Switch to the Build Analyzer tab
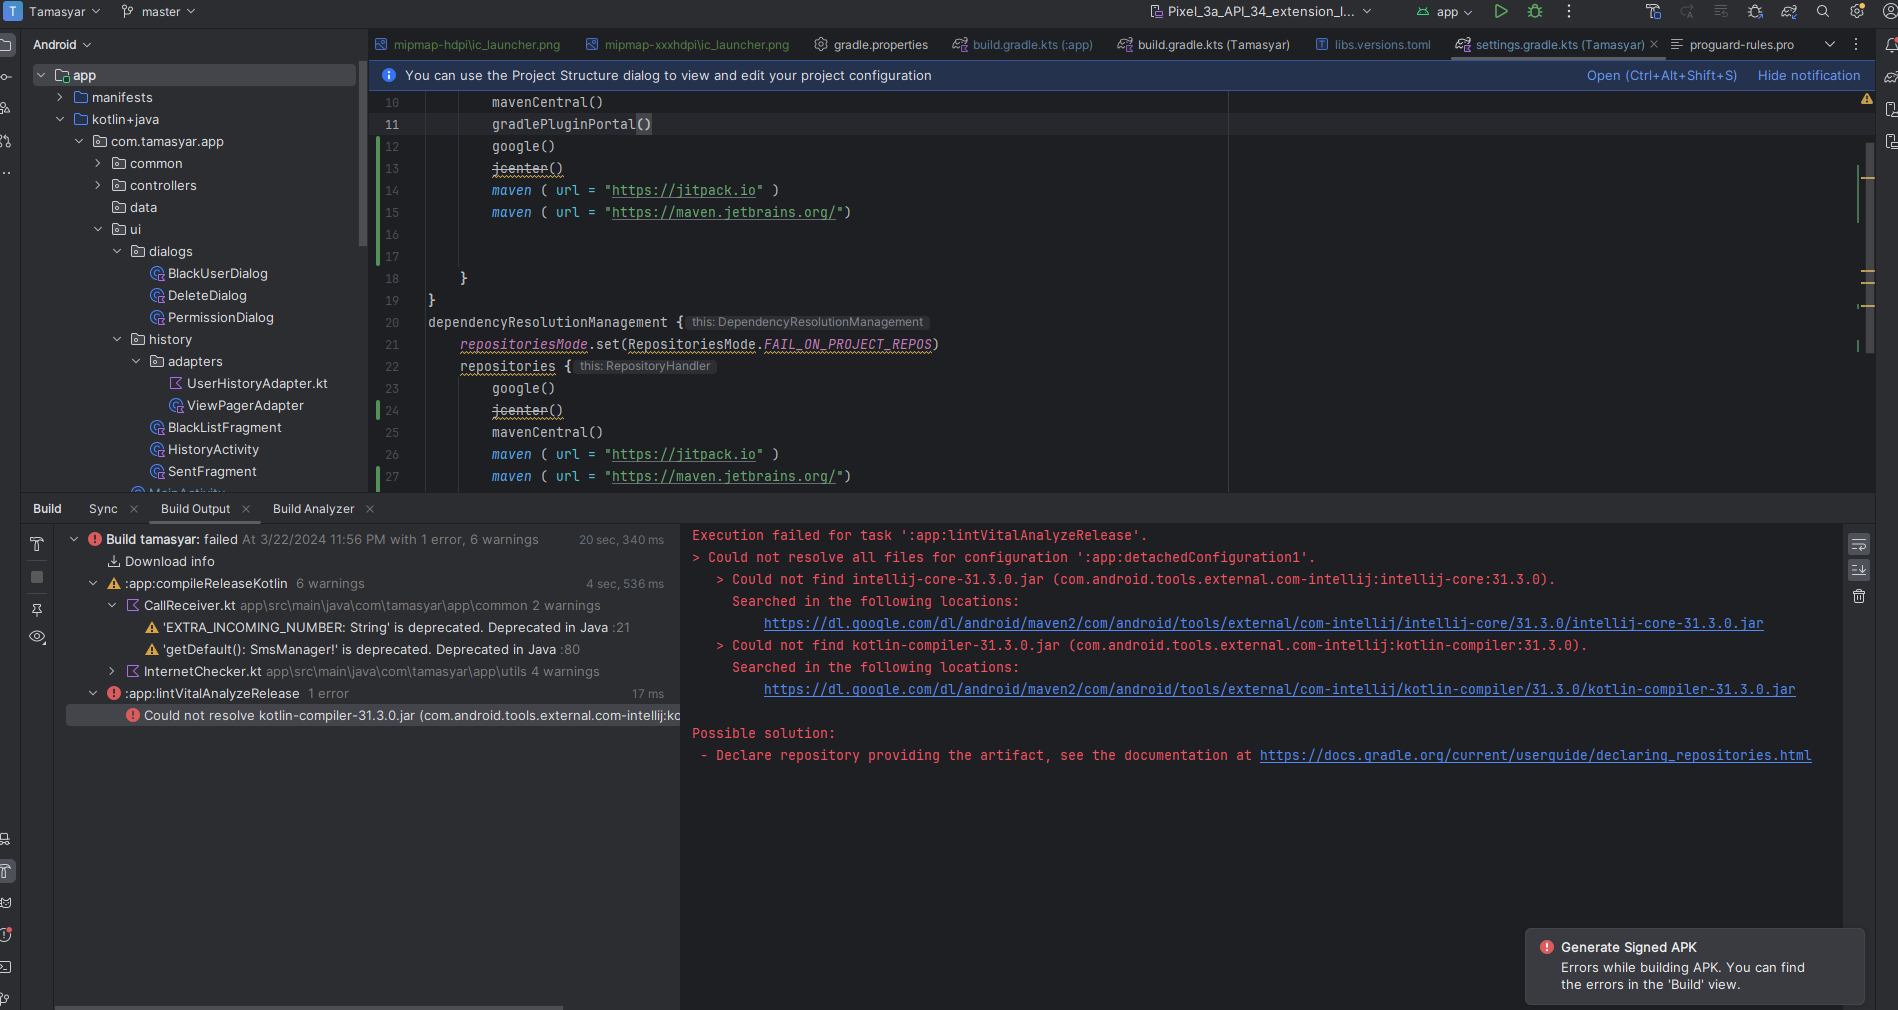 click(313, 509)
